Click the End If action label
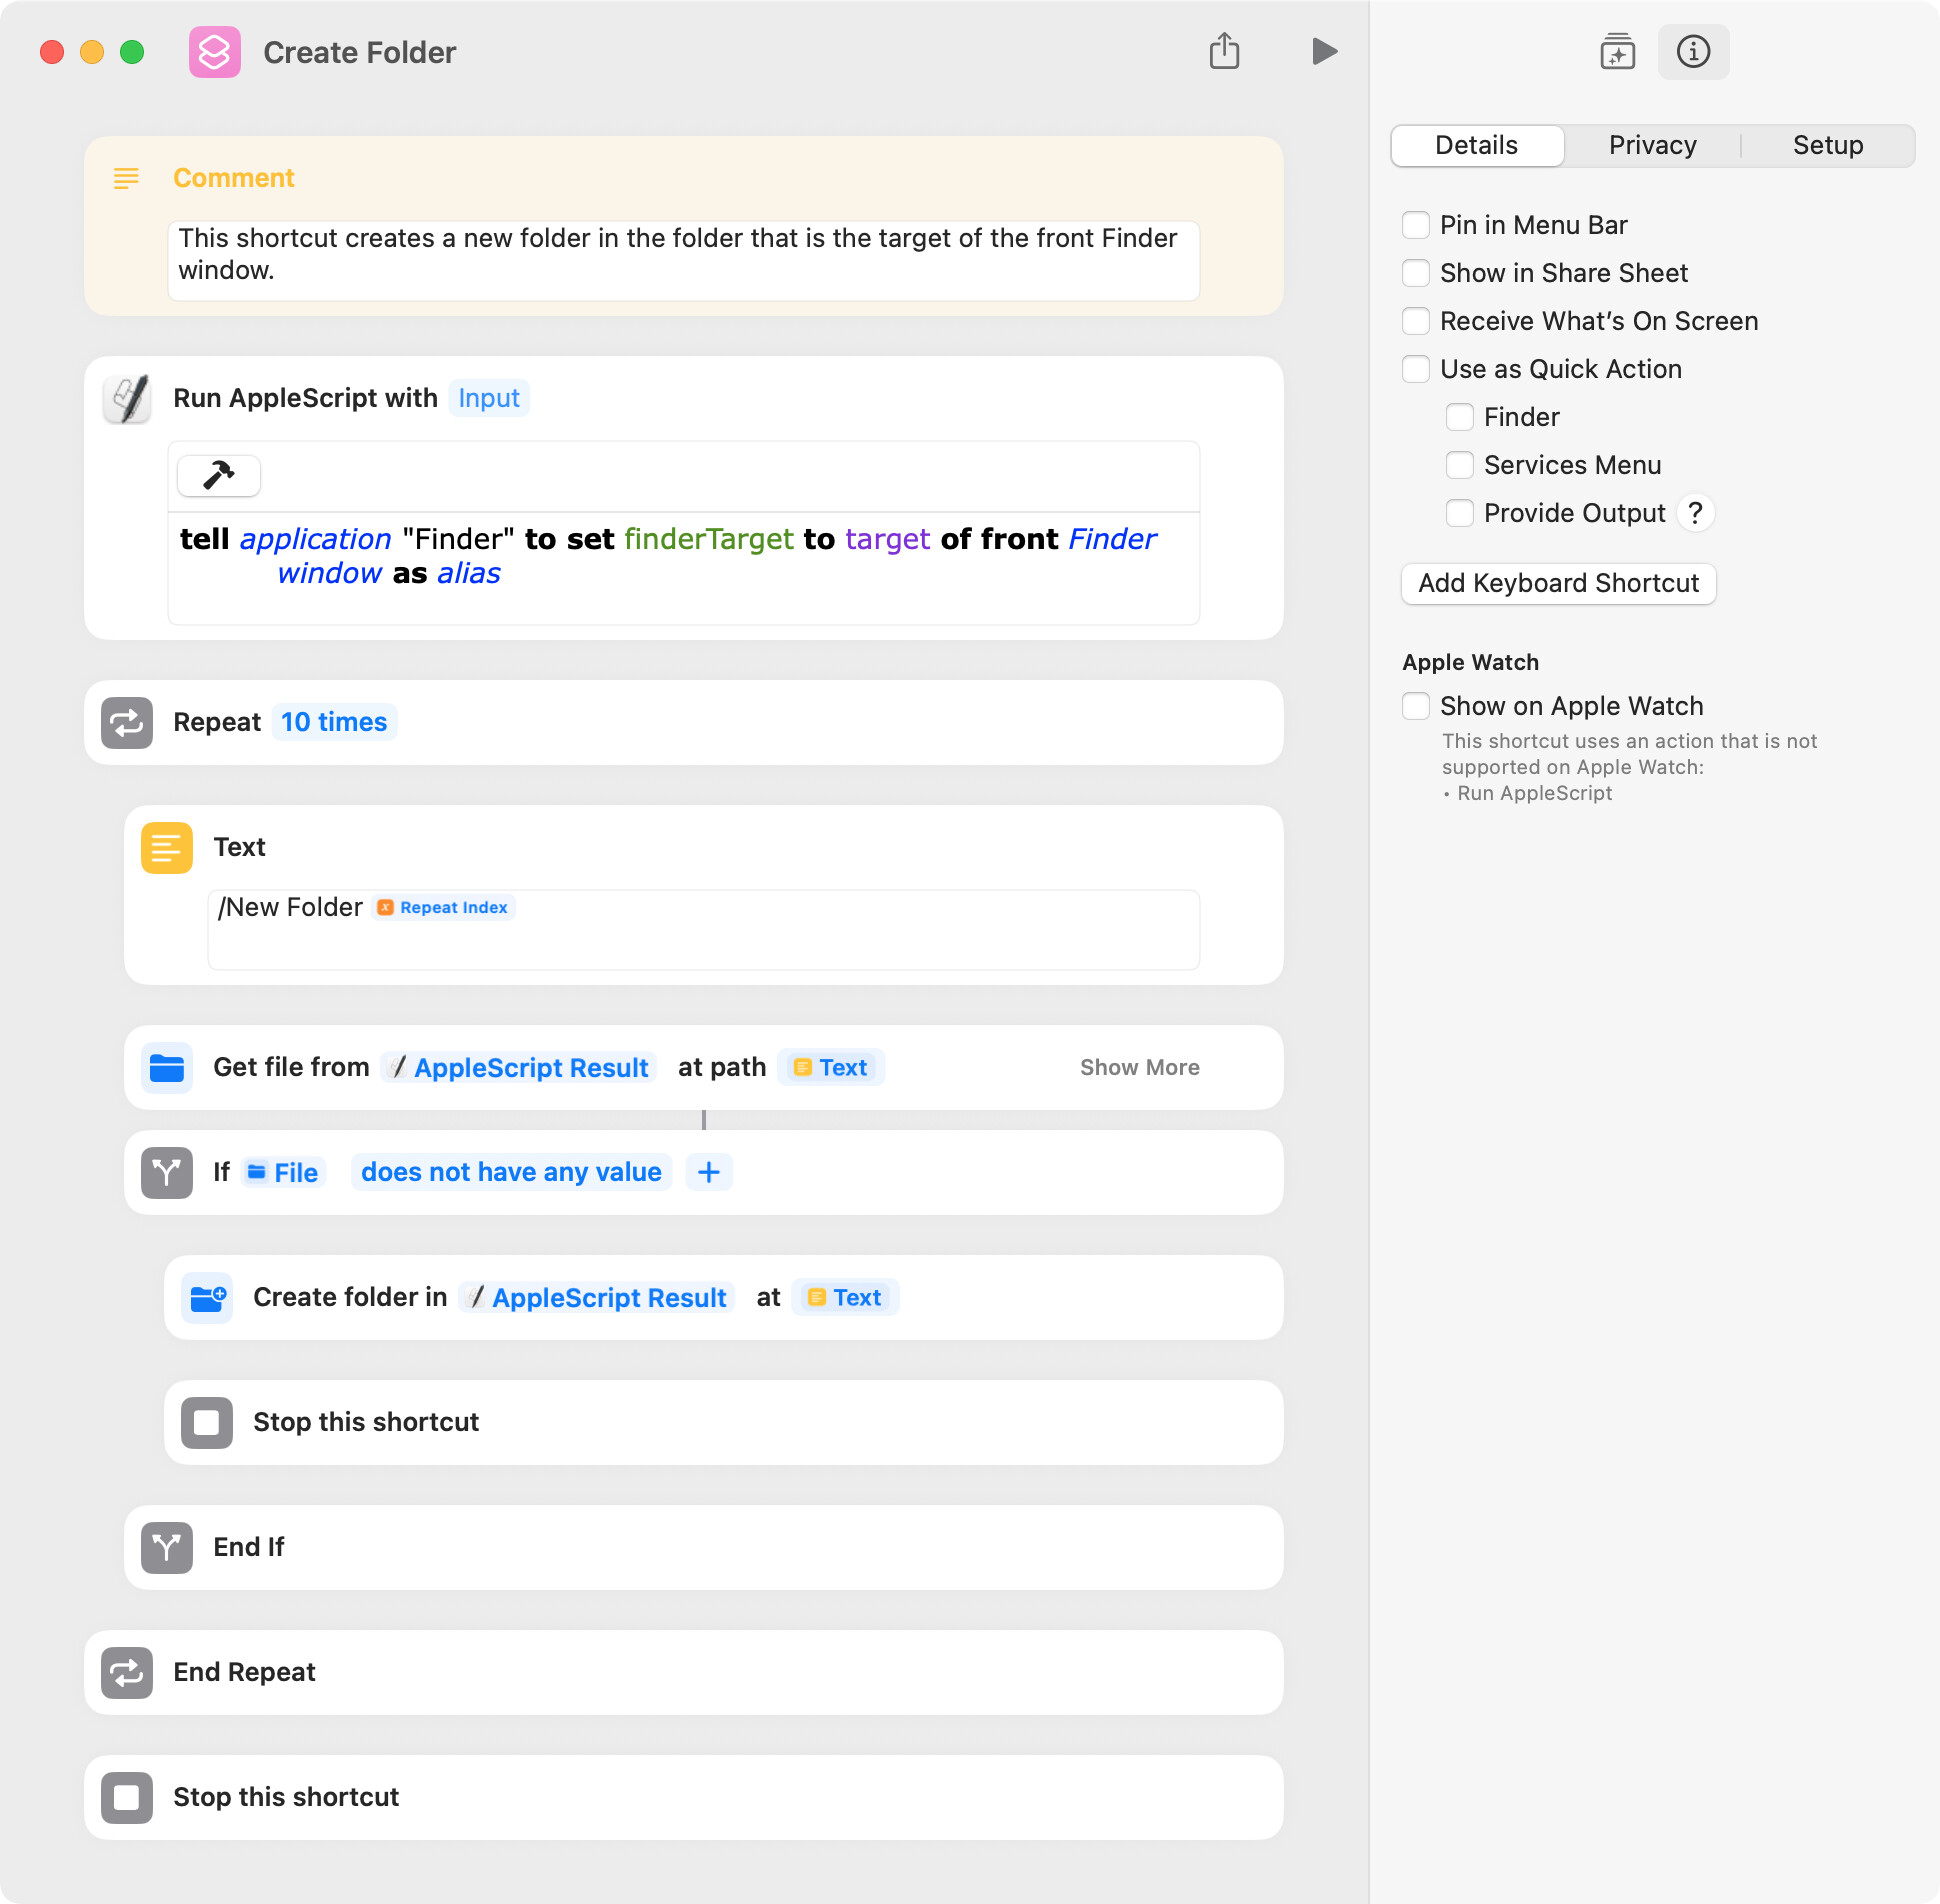1940x1904 pixels. click(248, 1547)
